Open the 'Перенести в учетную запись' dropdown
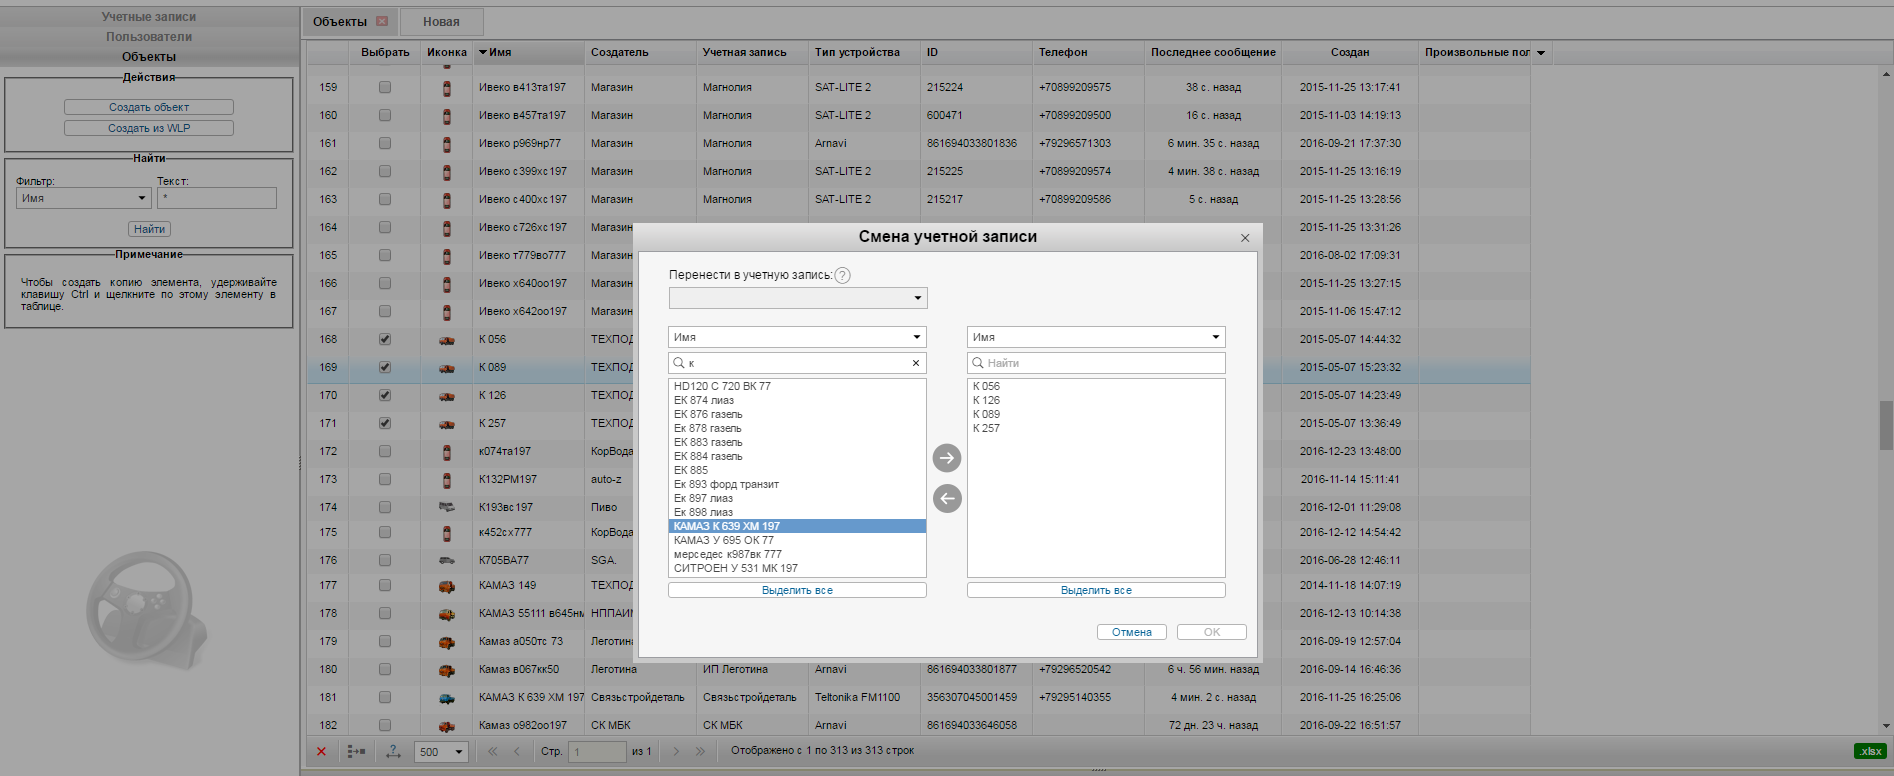Image resolution: width=1894 pixels, height=776 pixels. 797,298
